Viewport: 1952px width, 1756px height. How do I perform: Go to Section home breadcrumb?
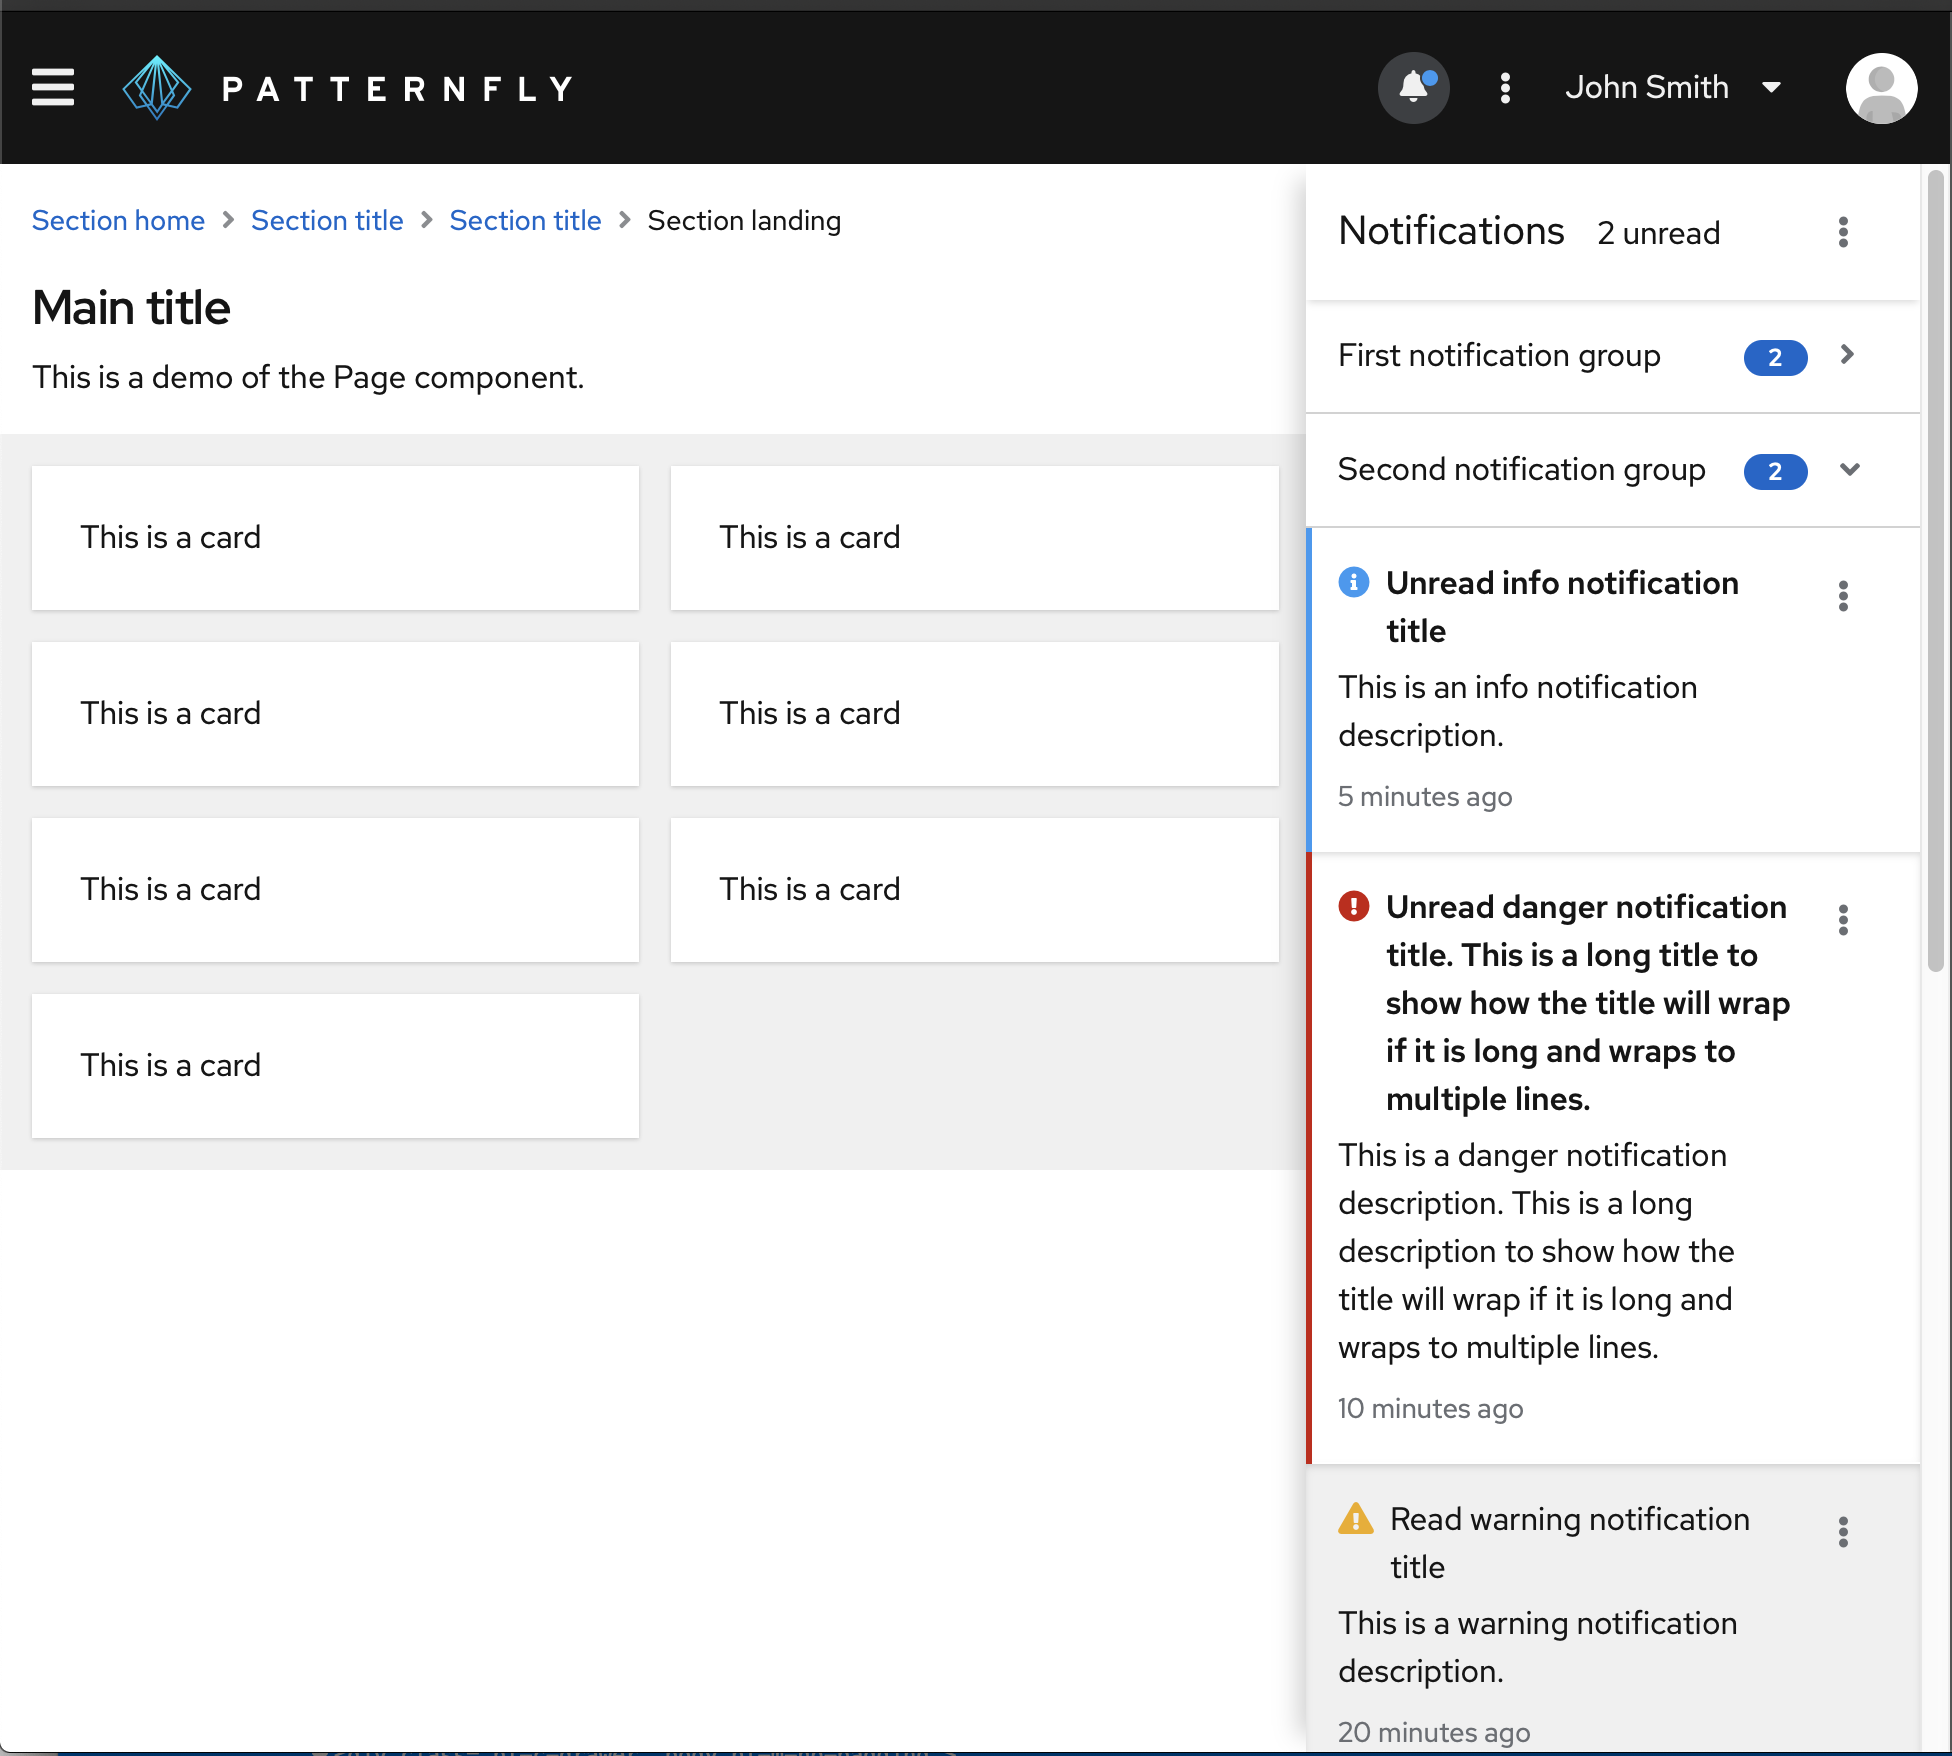point(118,220)
